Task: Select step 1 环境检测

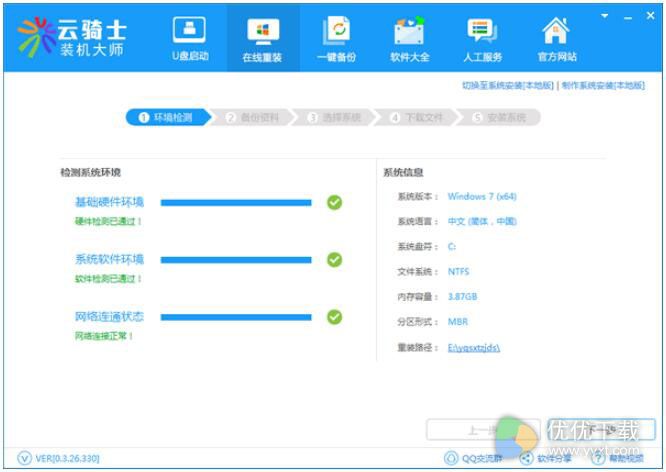Action: click(x=167, y=117)
